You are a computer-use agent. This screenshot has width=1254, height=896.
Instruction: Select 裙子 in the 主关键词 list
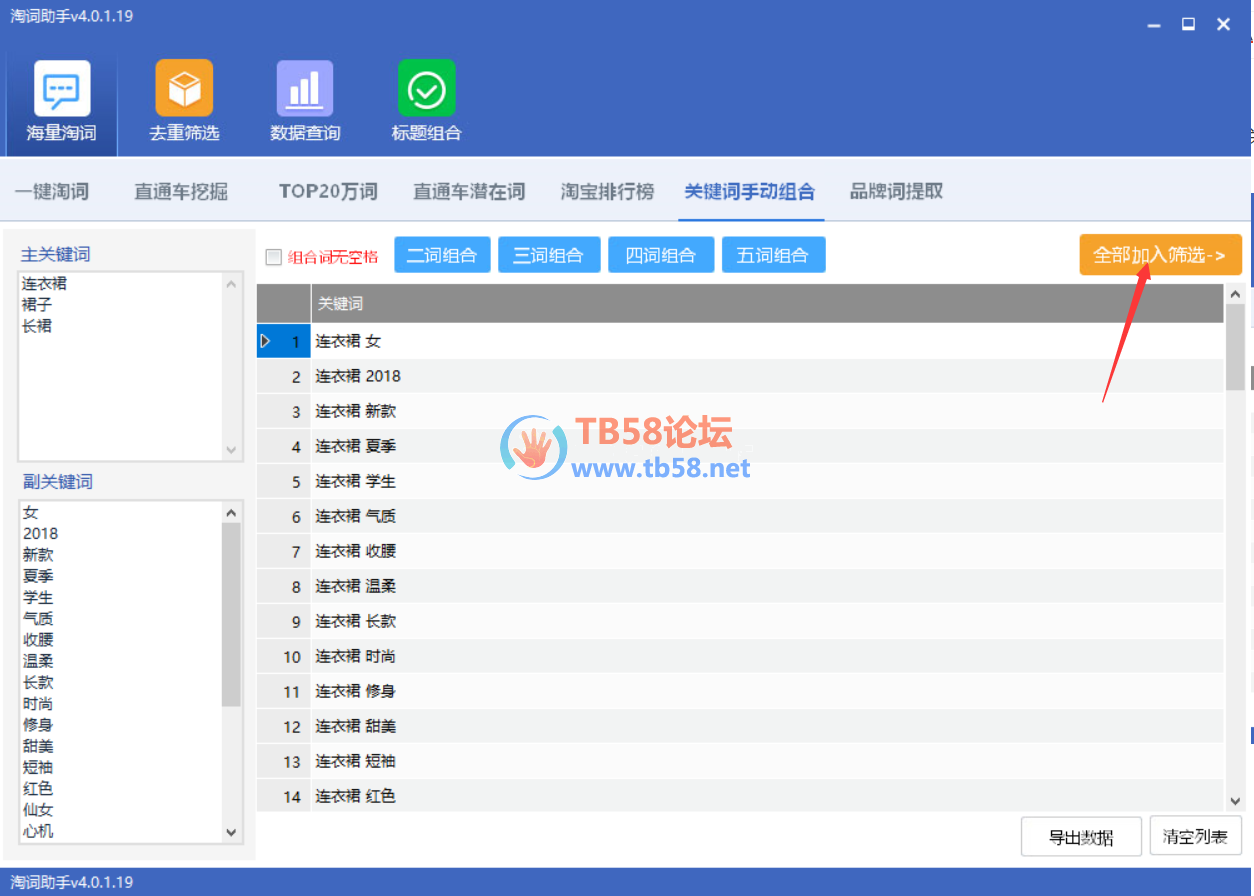point(37,304)
